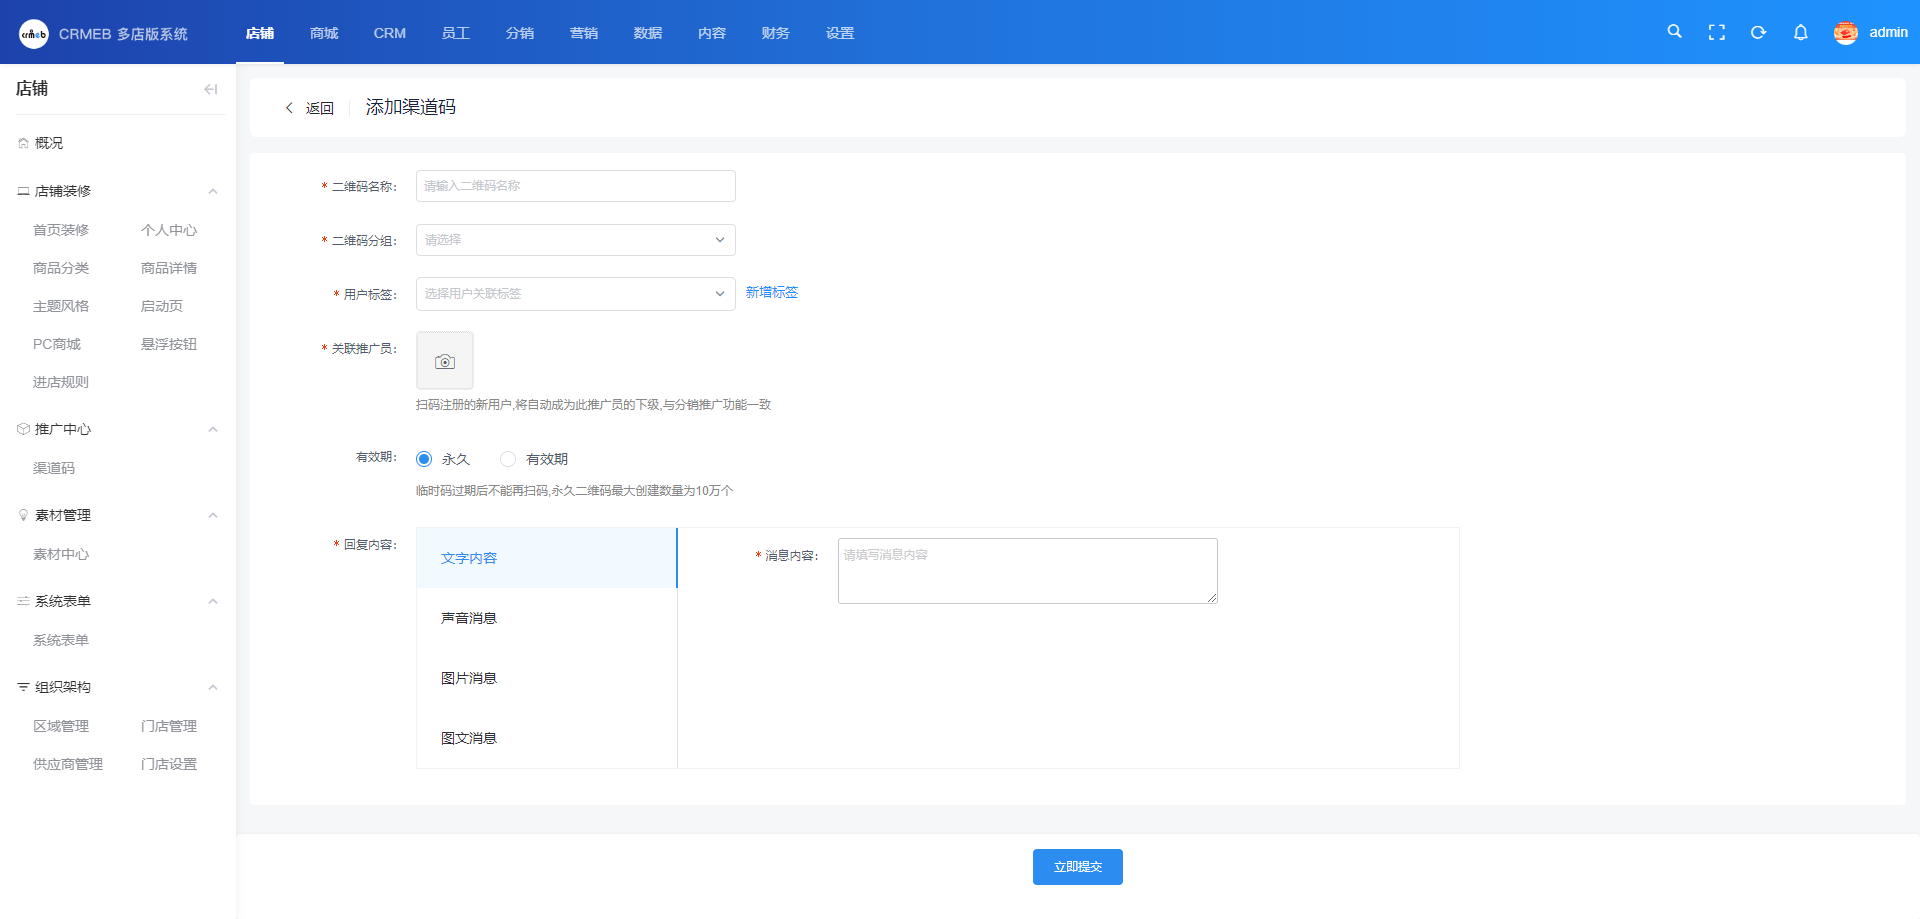Click the admin avatar picture
The height and width of the screenshot is (919, 1920).
(x=1845, y=33)
